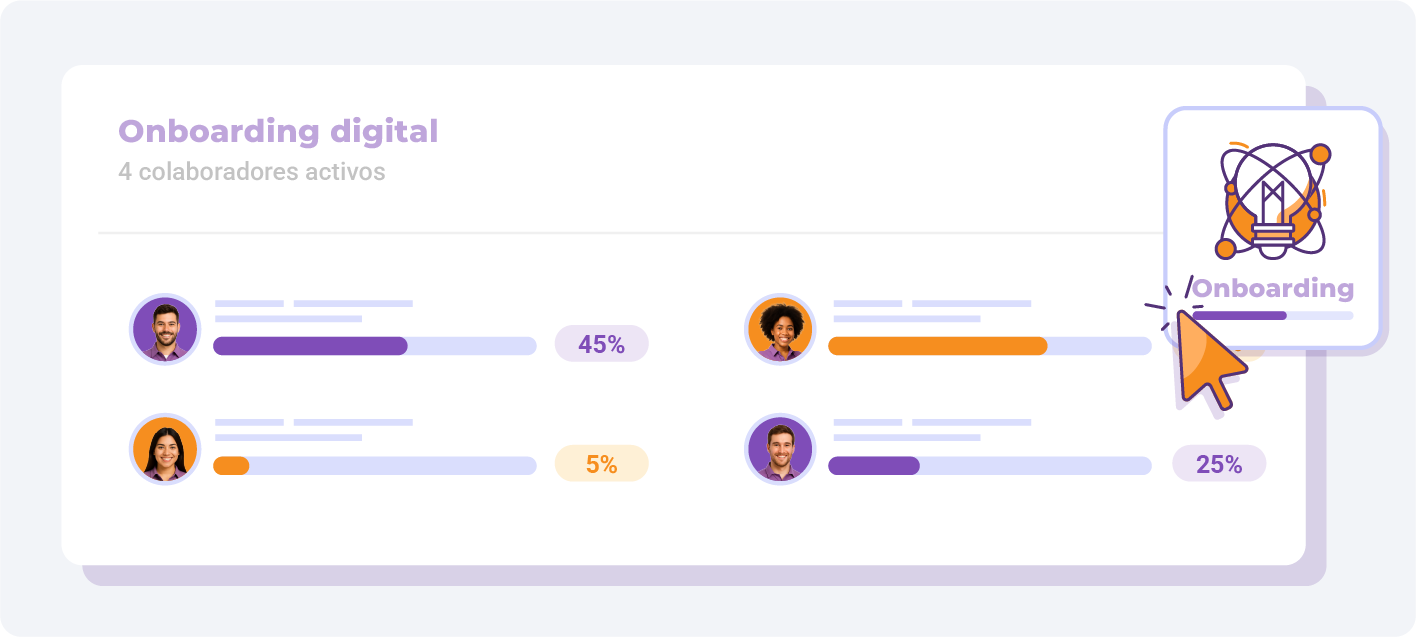This screenshot has width=1416, height=637.
Task: Click placeholder name lines above 25% bar
Action: click(x=932, y=430)
